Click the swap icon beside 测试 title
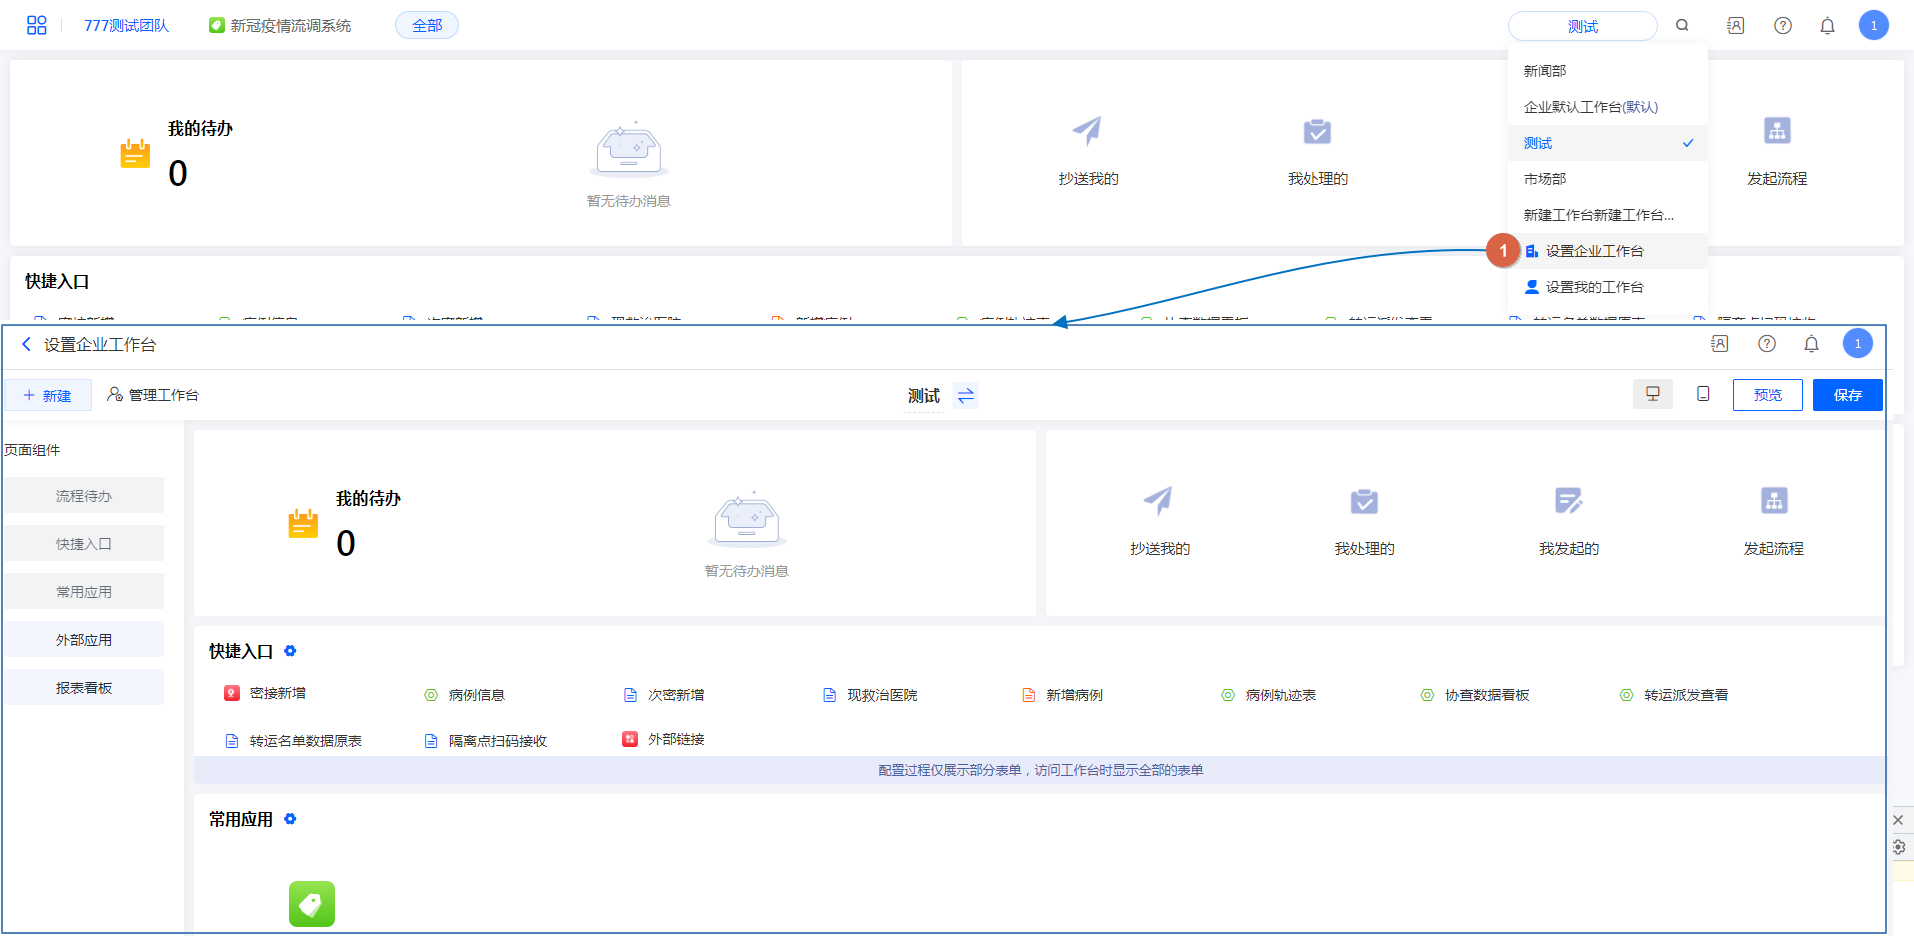Viewport: 1914px width, 936px height. 965,396
